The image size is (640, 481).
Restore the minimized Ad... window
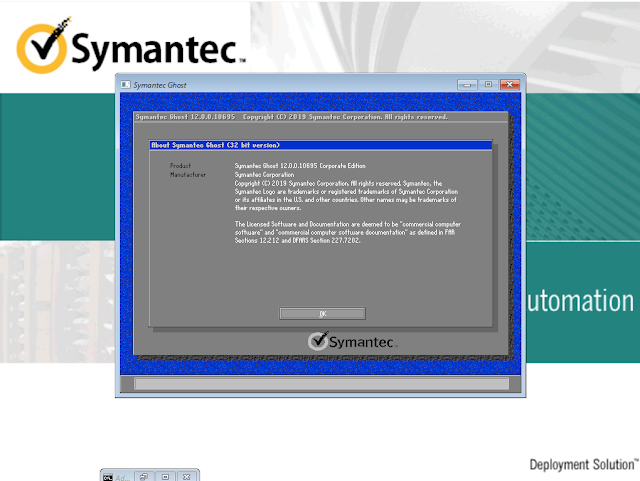[x=144, y=477]
